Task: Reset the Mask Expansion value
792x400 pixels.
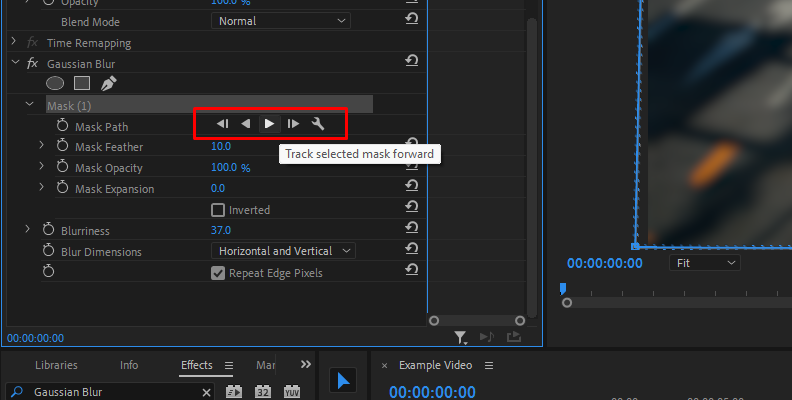Action: click(412, 185)
